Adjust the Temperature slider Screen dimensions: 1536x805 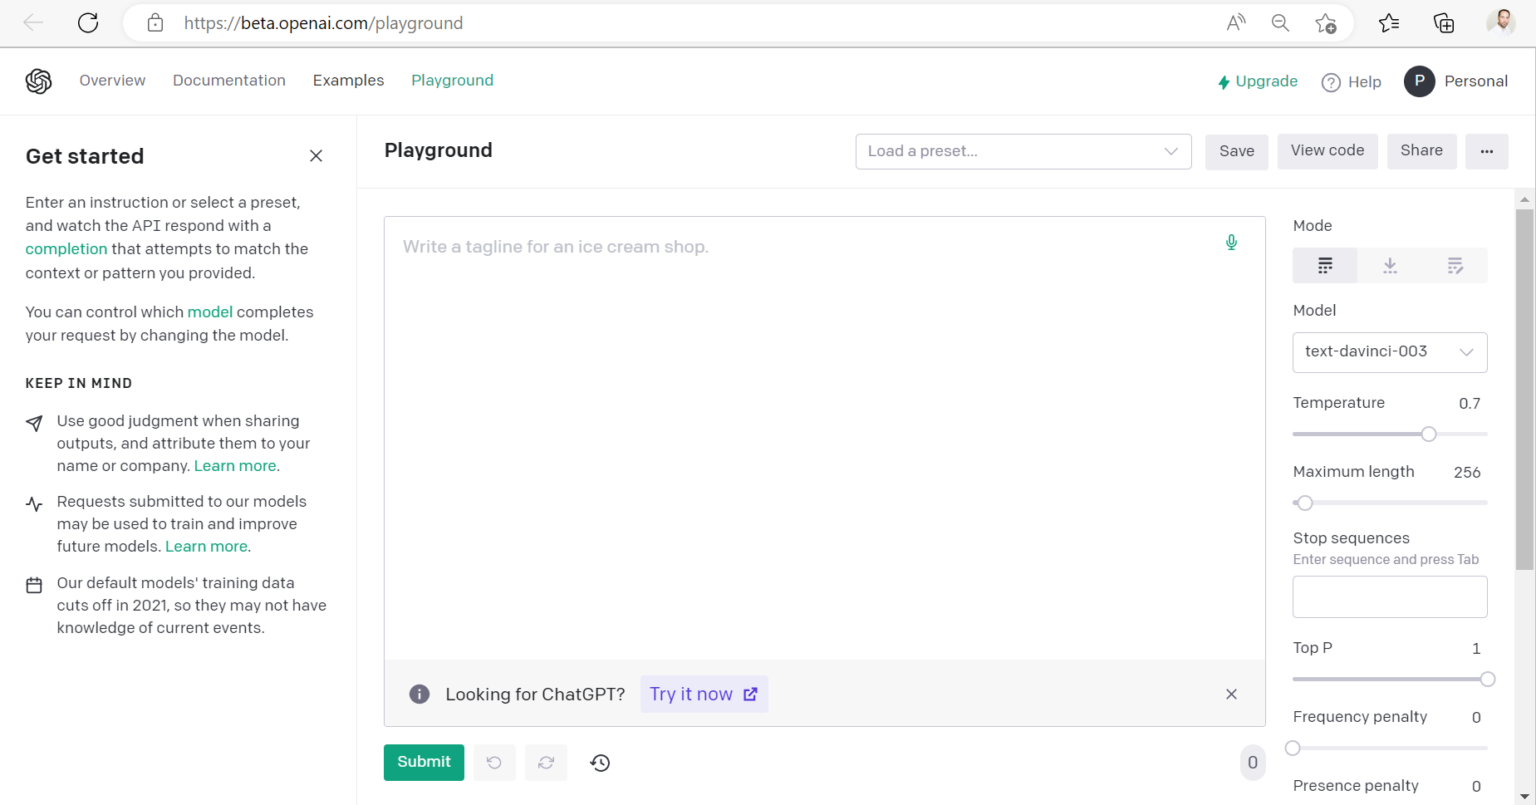pos(1428,434)
